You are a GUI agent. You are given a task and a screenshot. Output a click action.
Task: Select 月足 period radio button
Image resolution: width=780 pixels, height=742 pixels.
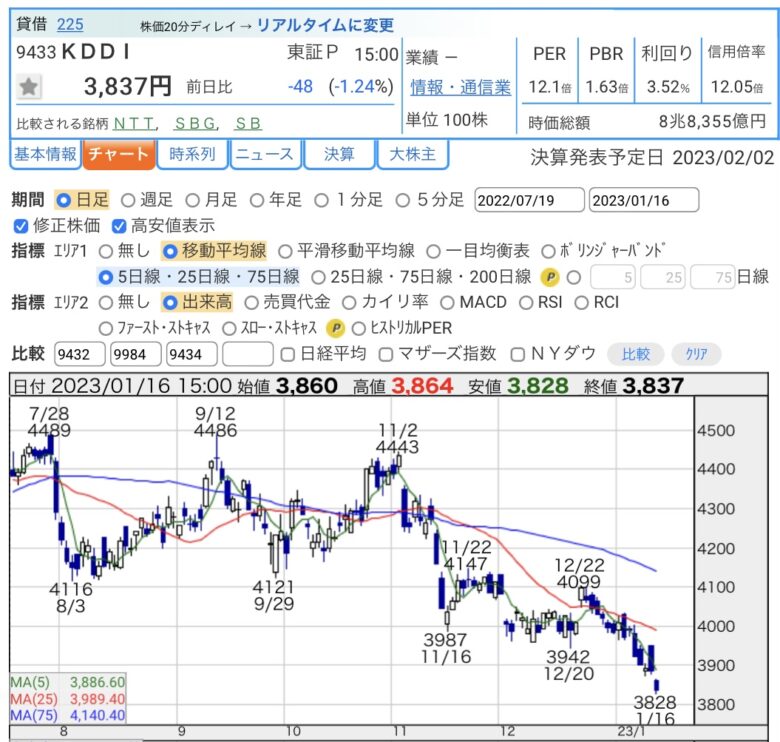(x=193, y=200)
